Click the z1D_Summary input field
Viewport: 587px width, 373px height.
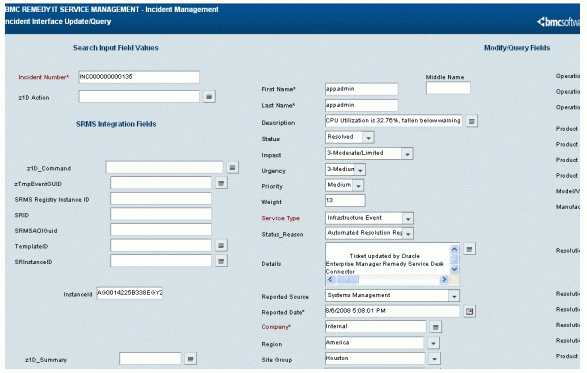(x=150, y=359)
